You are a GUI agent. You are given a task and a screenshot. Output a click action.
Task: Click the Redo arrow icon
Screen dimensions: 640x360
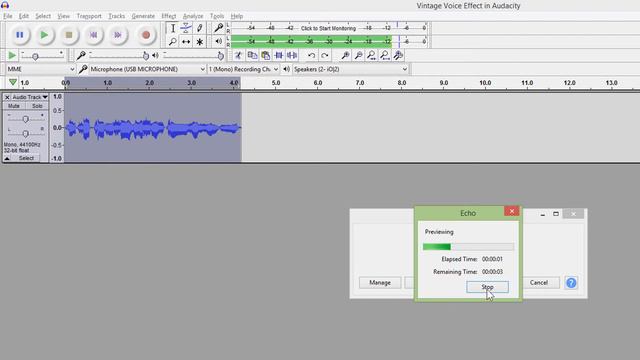pyautogui.click(x=324, y=55)
